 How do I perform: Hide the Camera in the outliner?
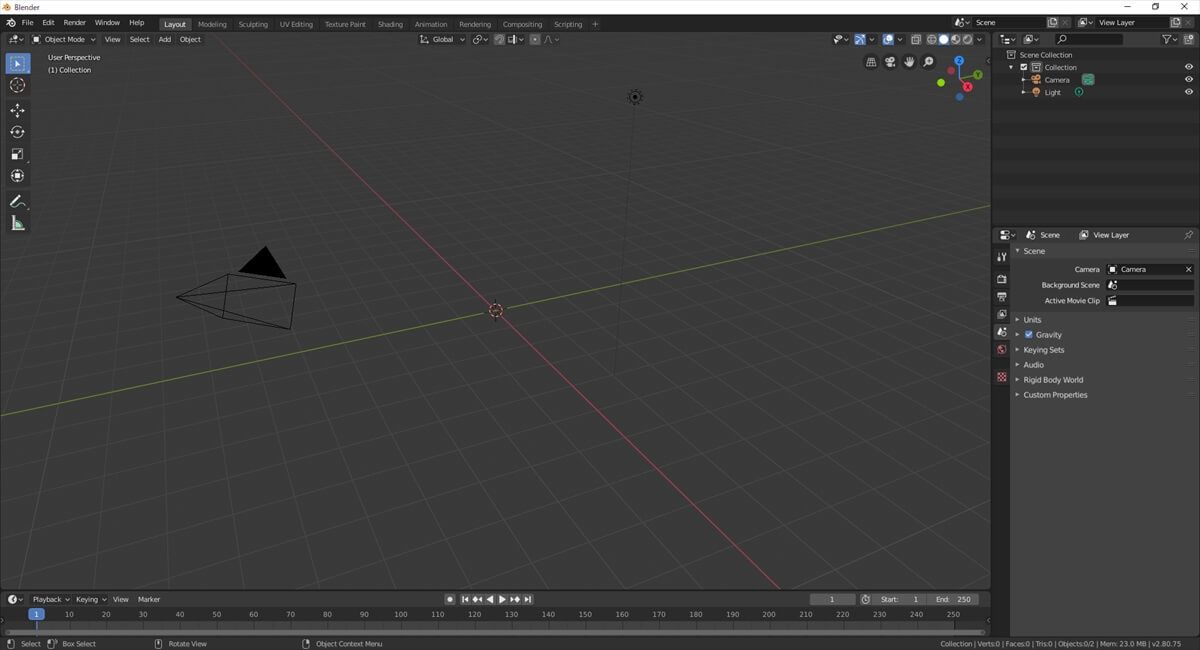pos(1189,79)
